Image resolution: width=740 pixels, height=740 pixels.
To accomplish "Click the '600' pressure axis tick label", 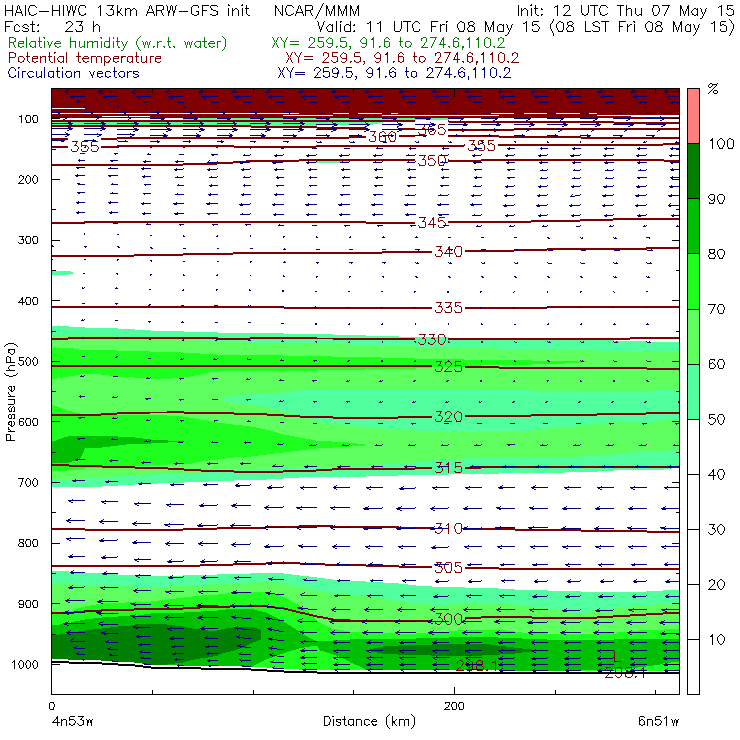I will coord(28,422).
